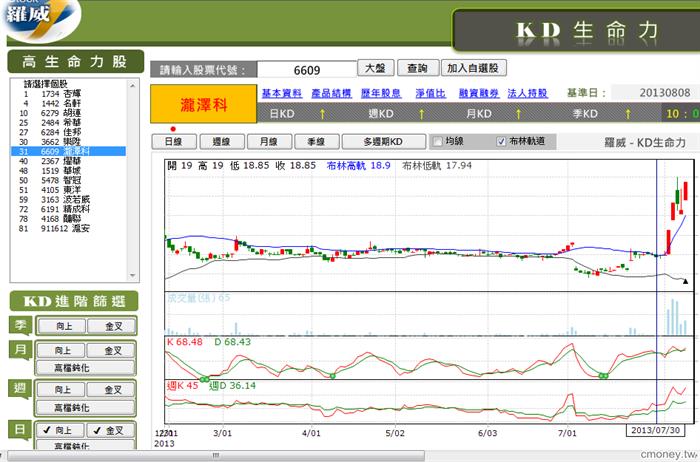Select stock 3163 波若威 in list

click(68, 200)
